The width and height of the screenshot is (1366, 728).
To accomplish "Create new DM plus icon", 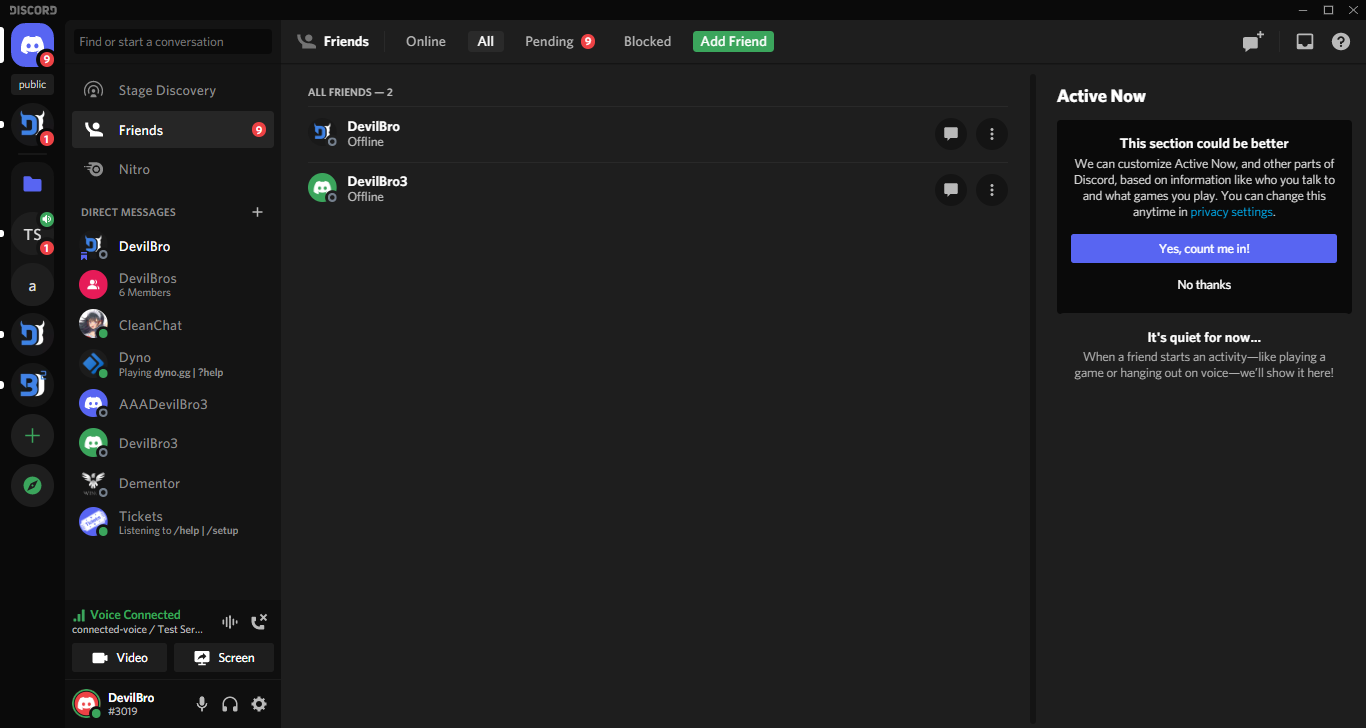I will point(257,212).
